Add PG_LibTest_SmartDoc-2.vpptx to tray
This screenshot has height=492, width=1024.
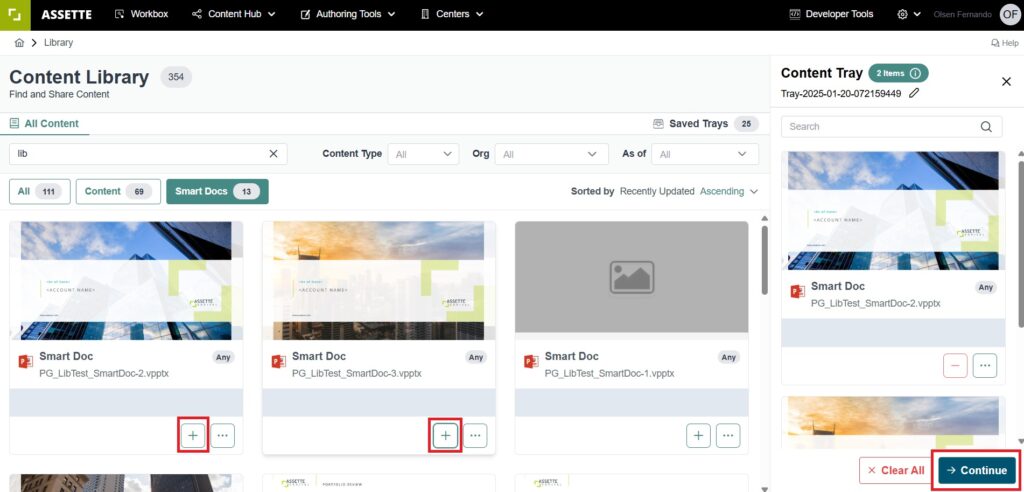coord(193,435)
